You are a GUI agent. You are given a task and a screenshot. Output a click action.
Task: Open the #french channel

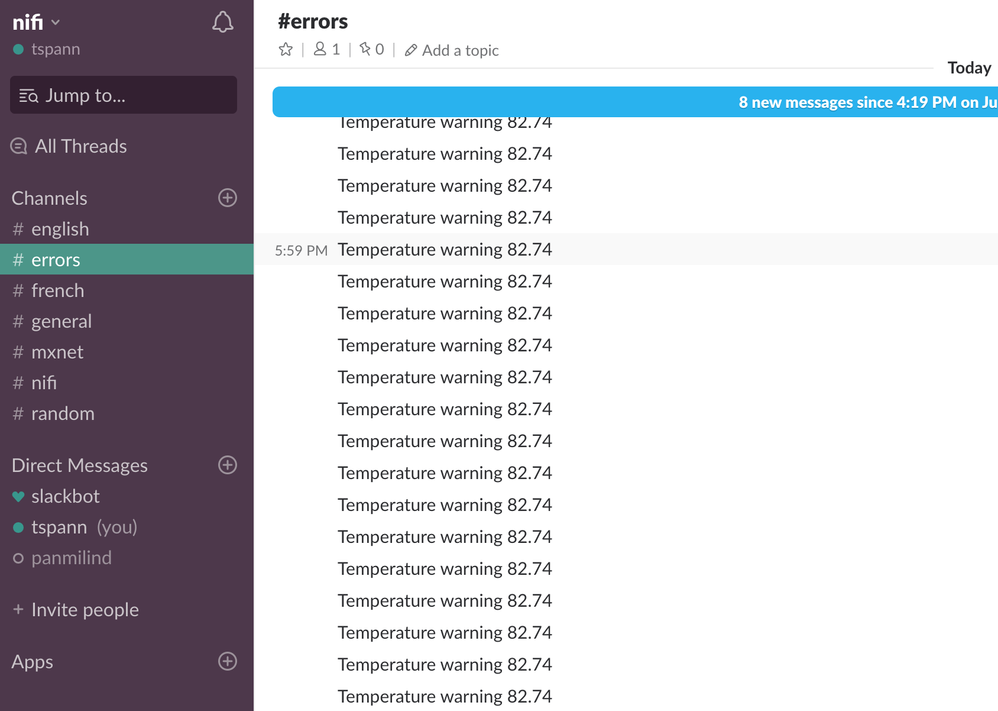tap(57, 290)
